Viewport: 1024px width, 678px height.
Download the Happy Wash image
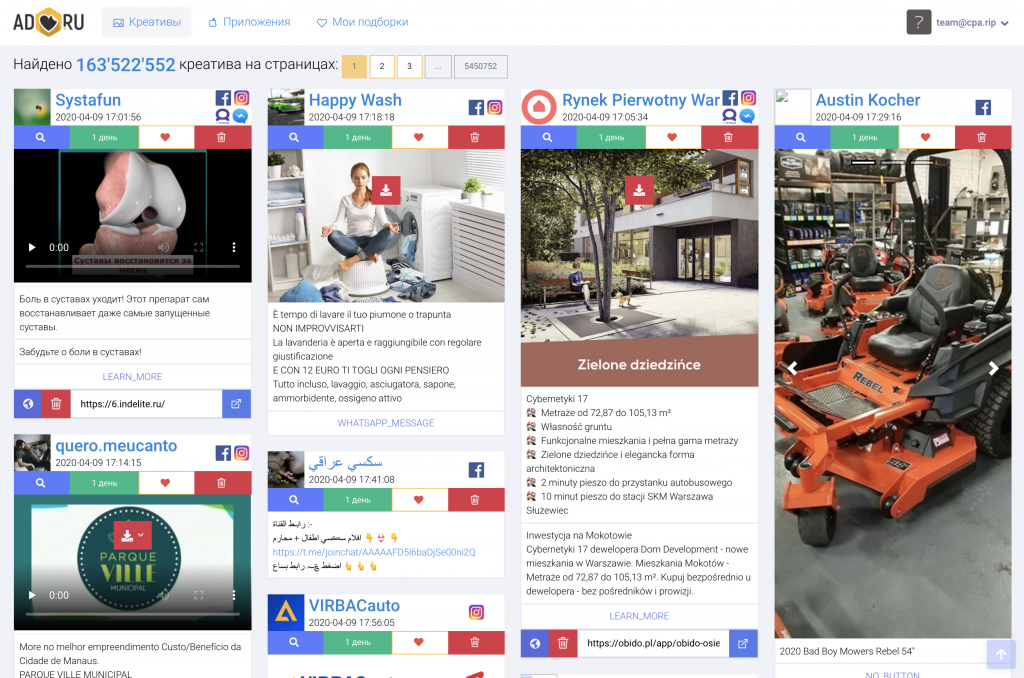(x=386, y=190)
